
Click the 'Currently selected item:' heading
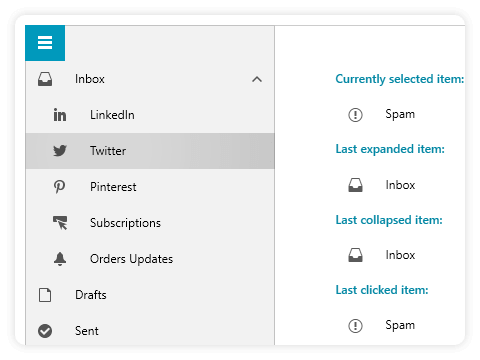pos(400,79)
